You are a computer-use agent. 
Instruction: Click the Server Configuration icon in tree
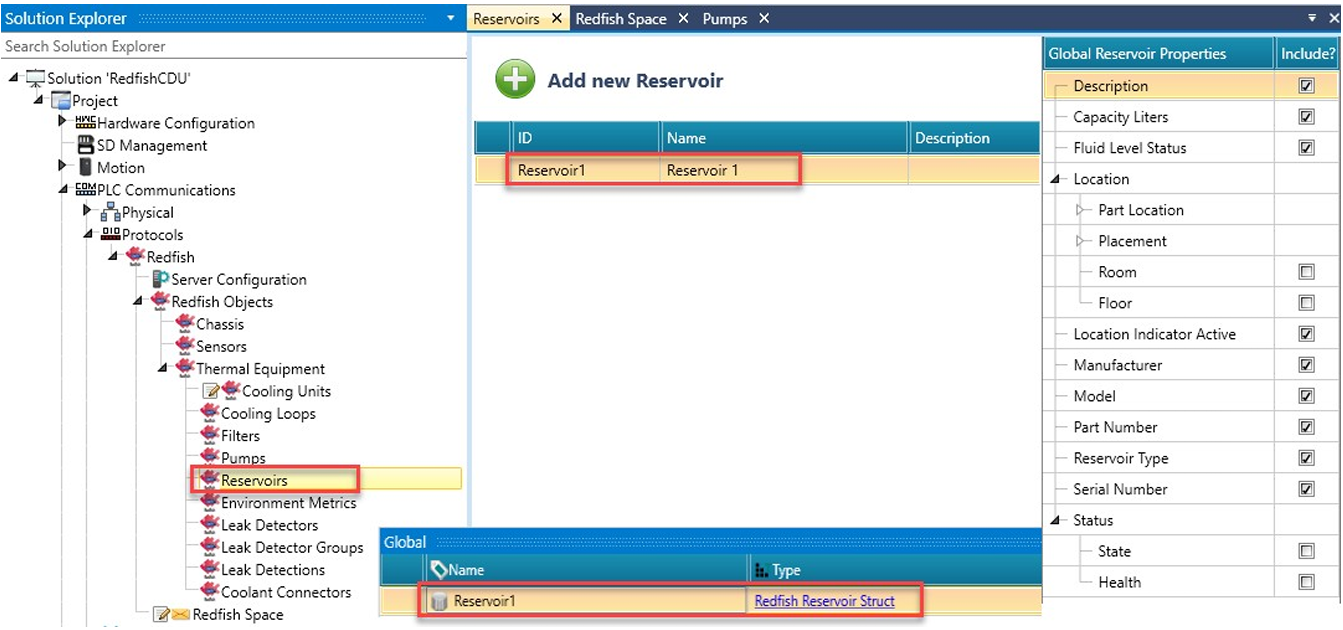pyautogui.click(x=160, y=280)
